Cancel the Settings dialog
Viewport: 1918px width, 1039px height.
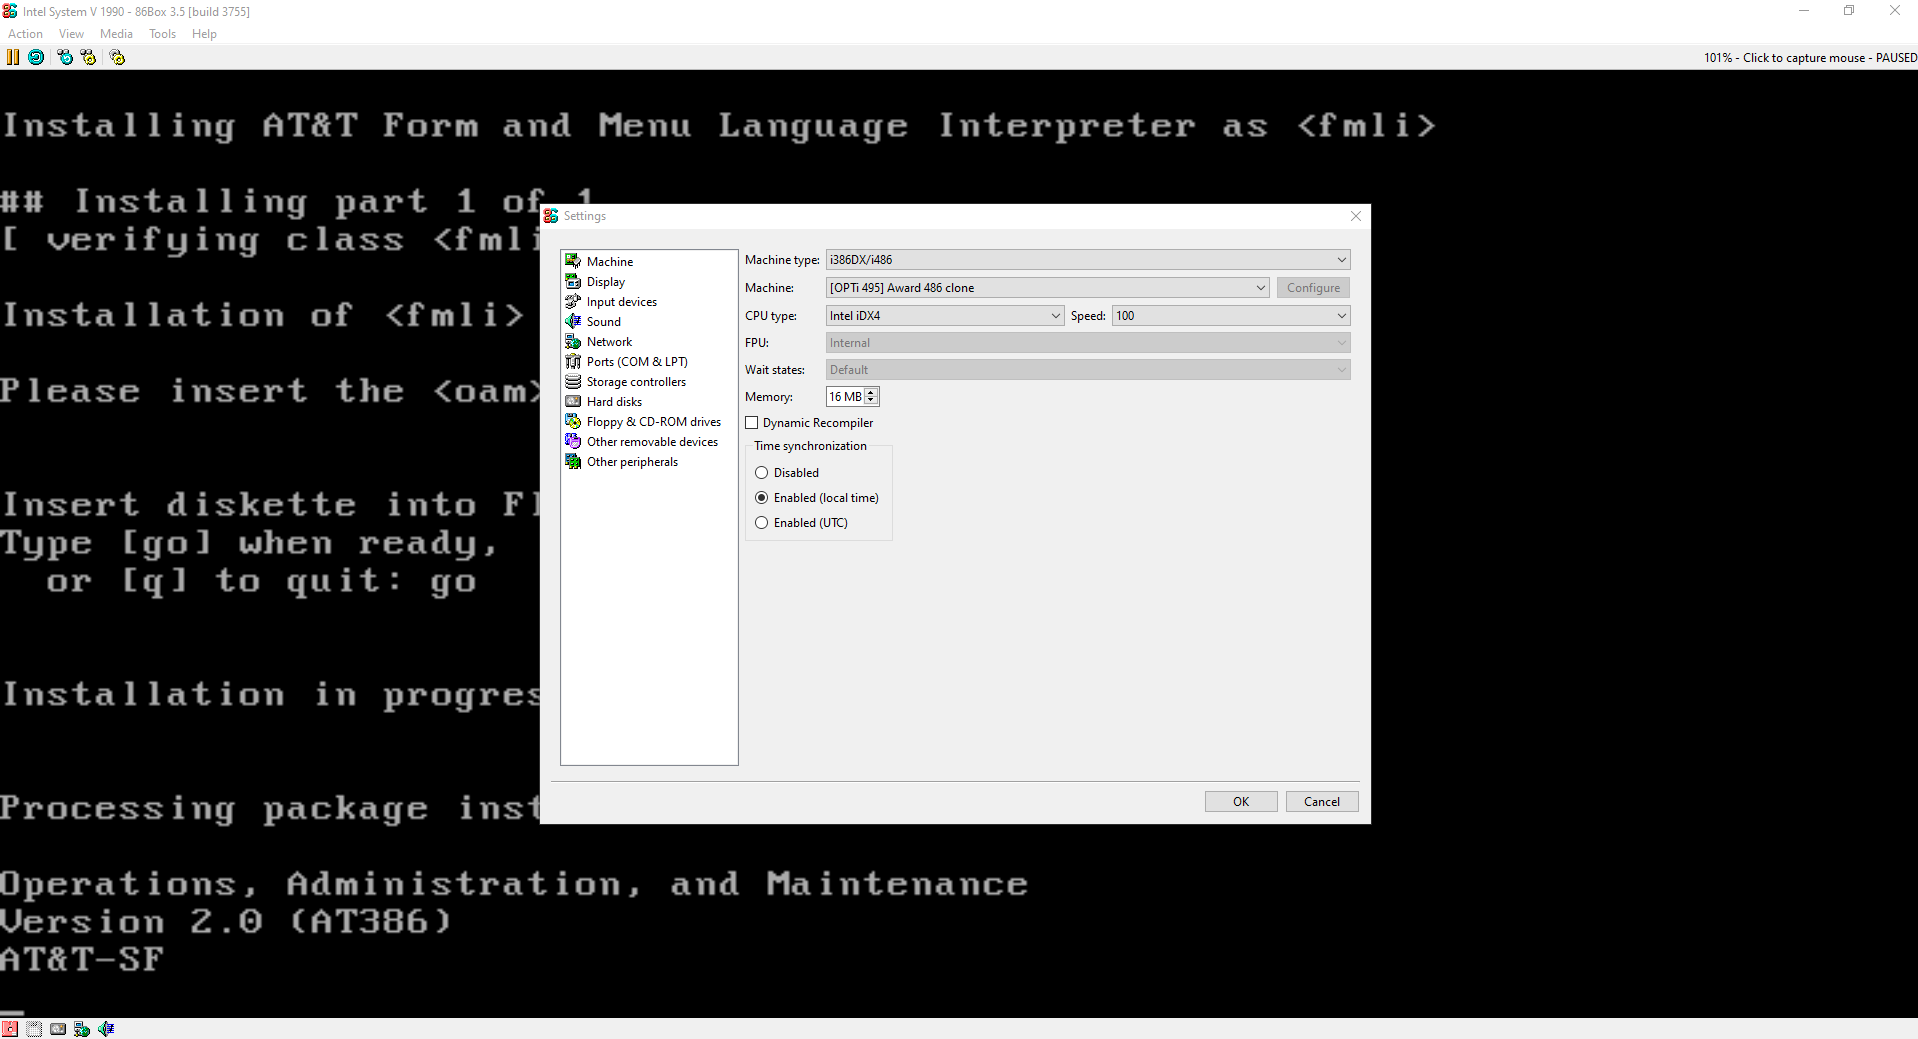1322,802
